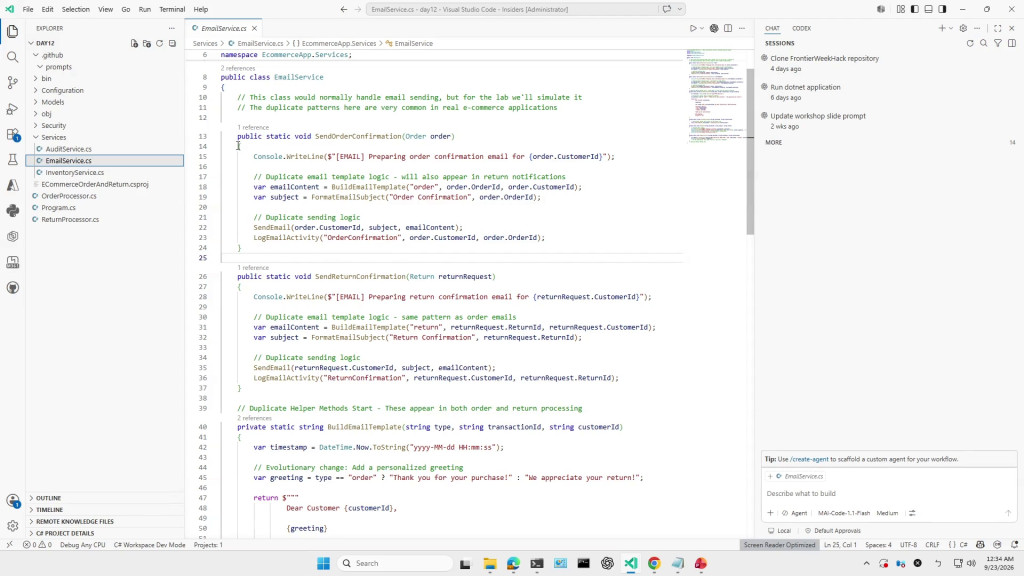Click the Windows taskbar Search box
1024x576 pixels.
[396, 563]
